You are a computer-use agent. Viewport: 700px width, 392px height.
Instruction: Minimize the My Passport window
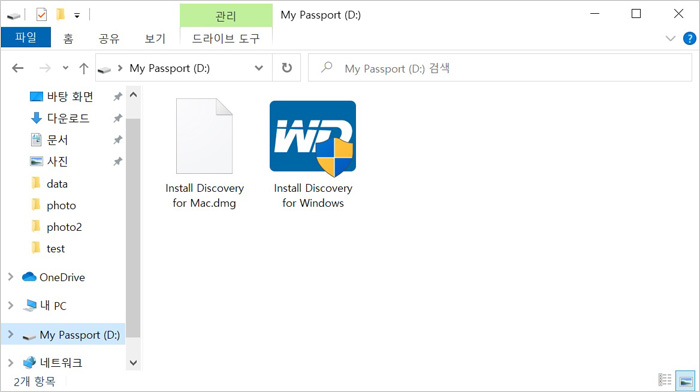(595, 14)
